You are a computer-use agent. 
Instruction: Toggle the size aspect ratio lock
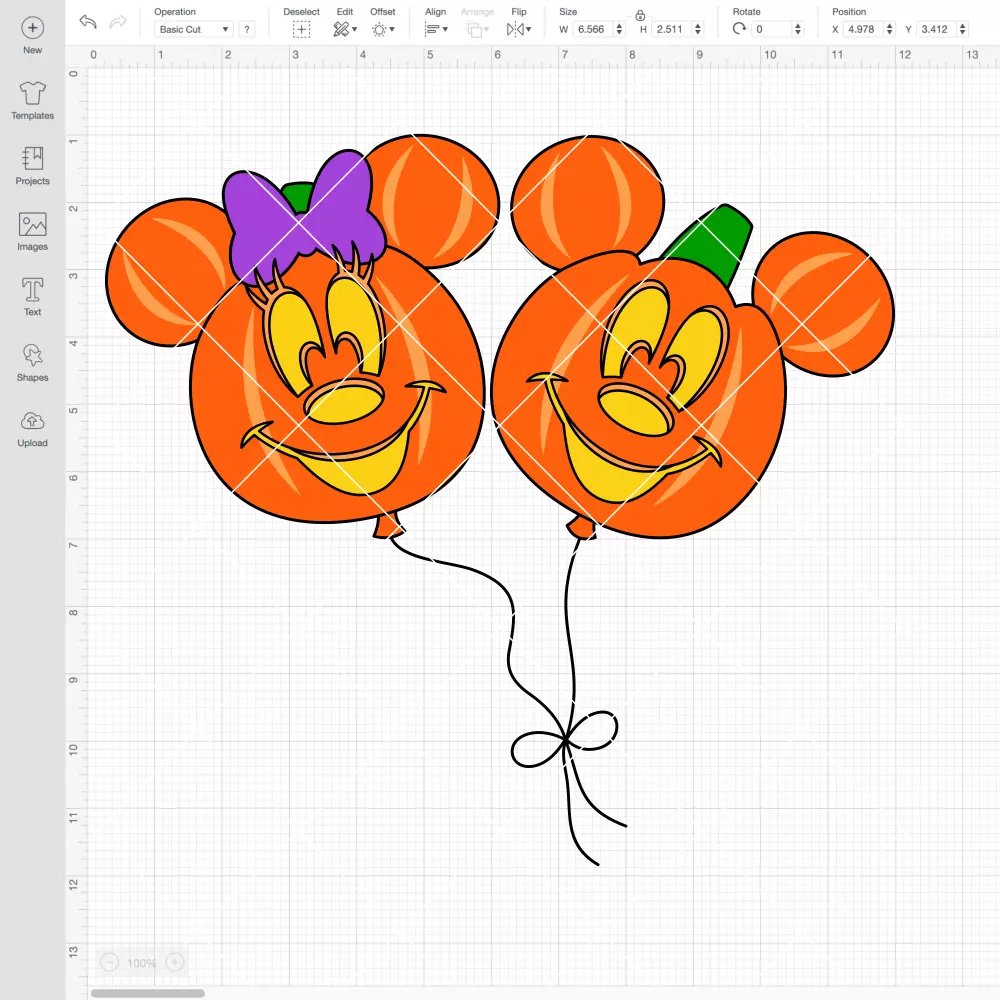640,15
